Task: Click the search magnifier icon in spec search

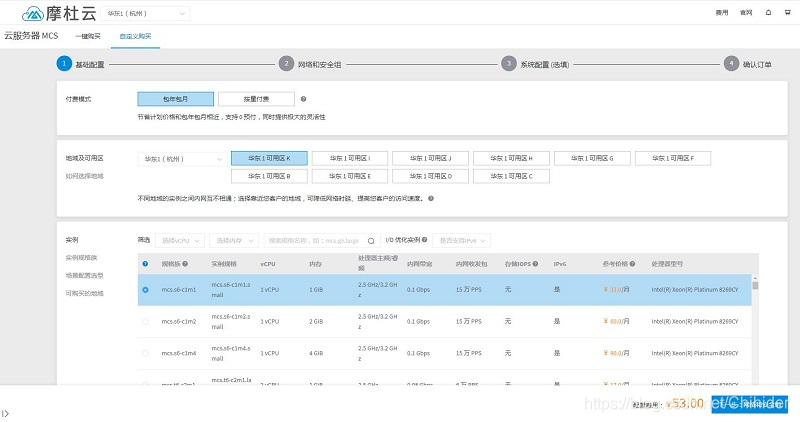Action: click(x=371, y=241)
